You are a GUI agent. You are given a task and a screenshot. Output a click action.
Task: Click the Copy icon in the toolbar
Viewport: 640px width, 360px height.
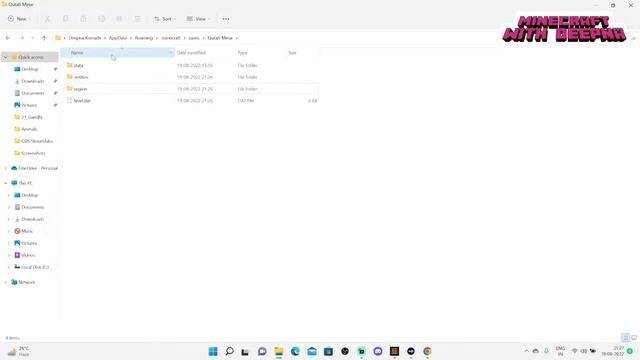click(x=65, y=19)
